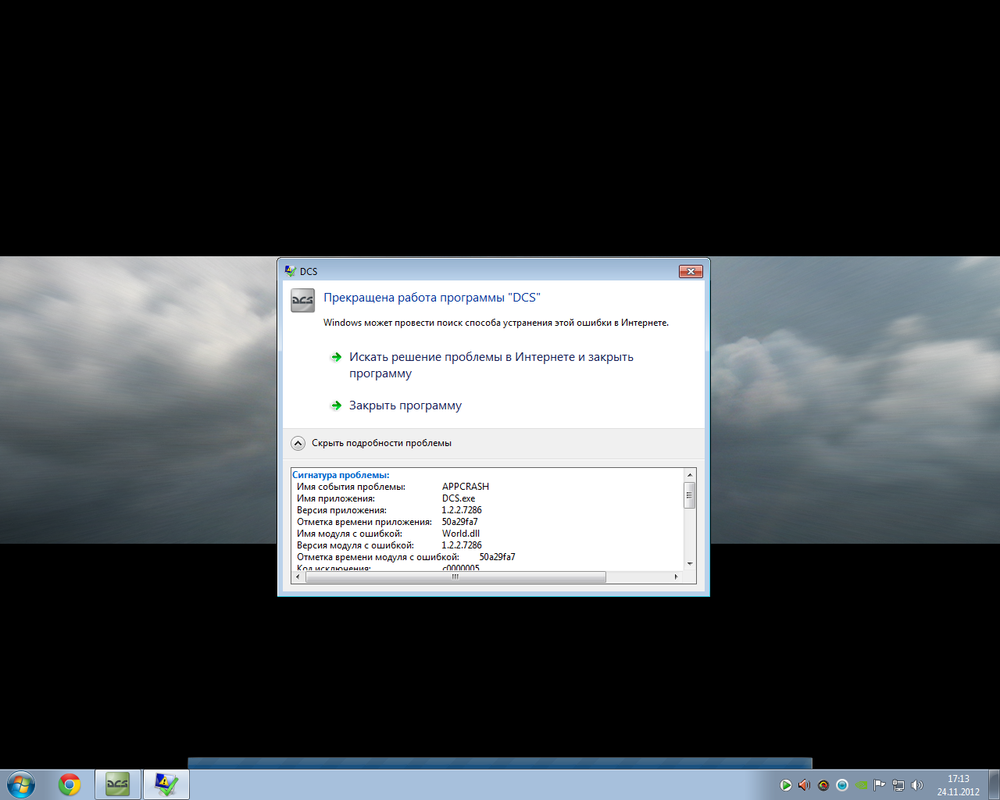Open NVIDIA settings from the system tray

(861, 785)
